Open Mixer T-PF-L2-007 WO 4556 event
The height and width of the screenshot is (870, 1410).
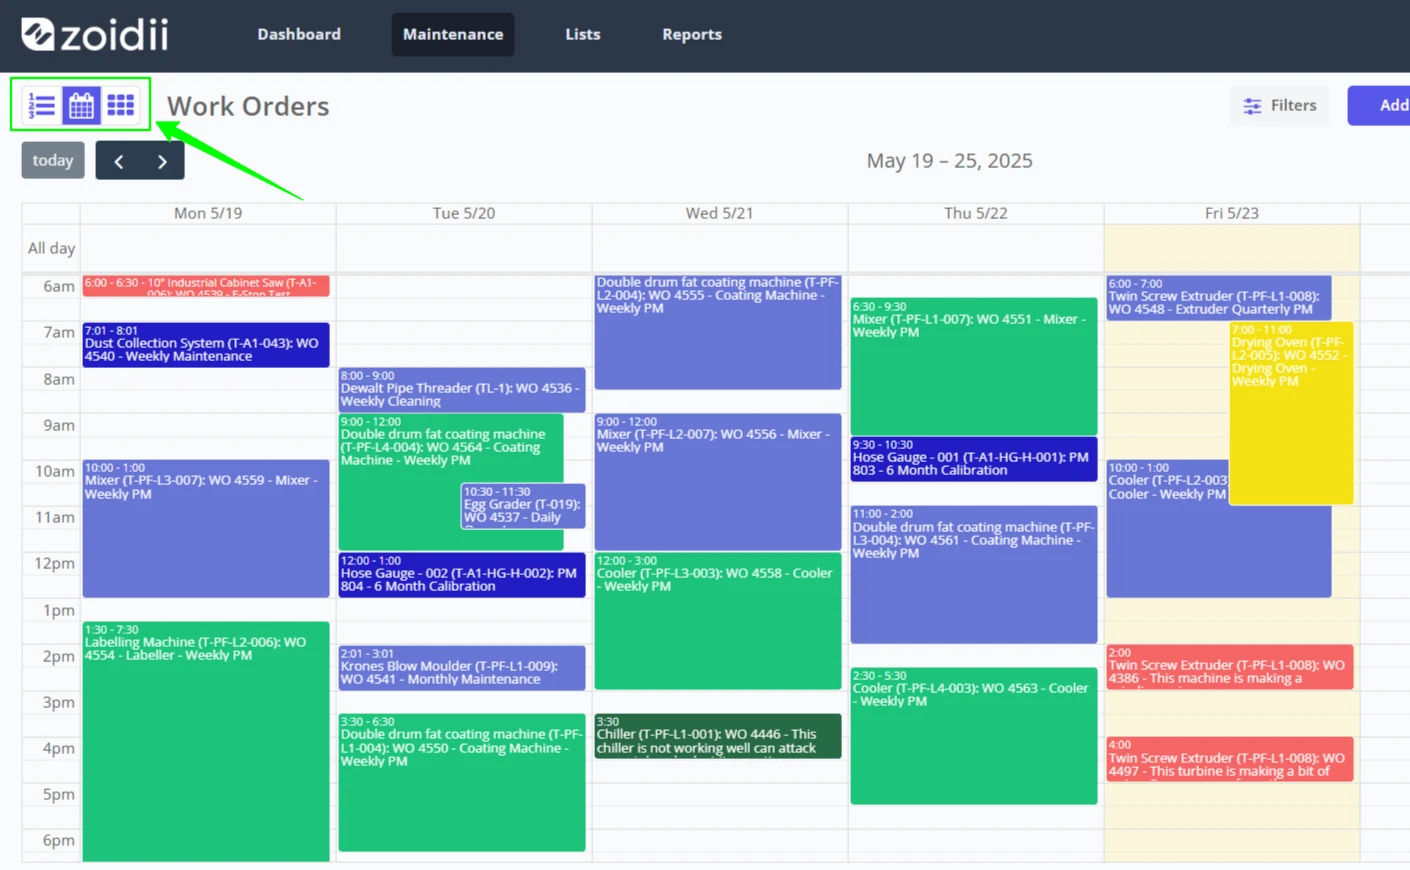coord(718,482)
